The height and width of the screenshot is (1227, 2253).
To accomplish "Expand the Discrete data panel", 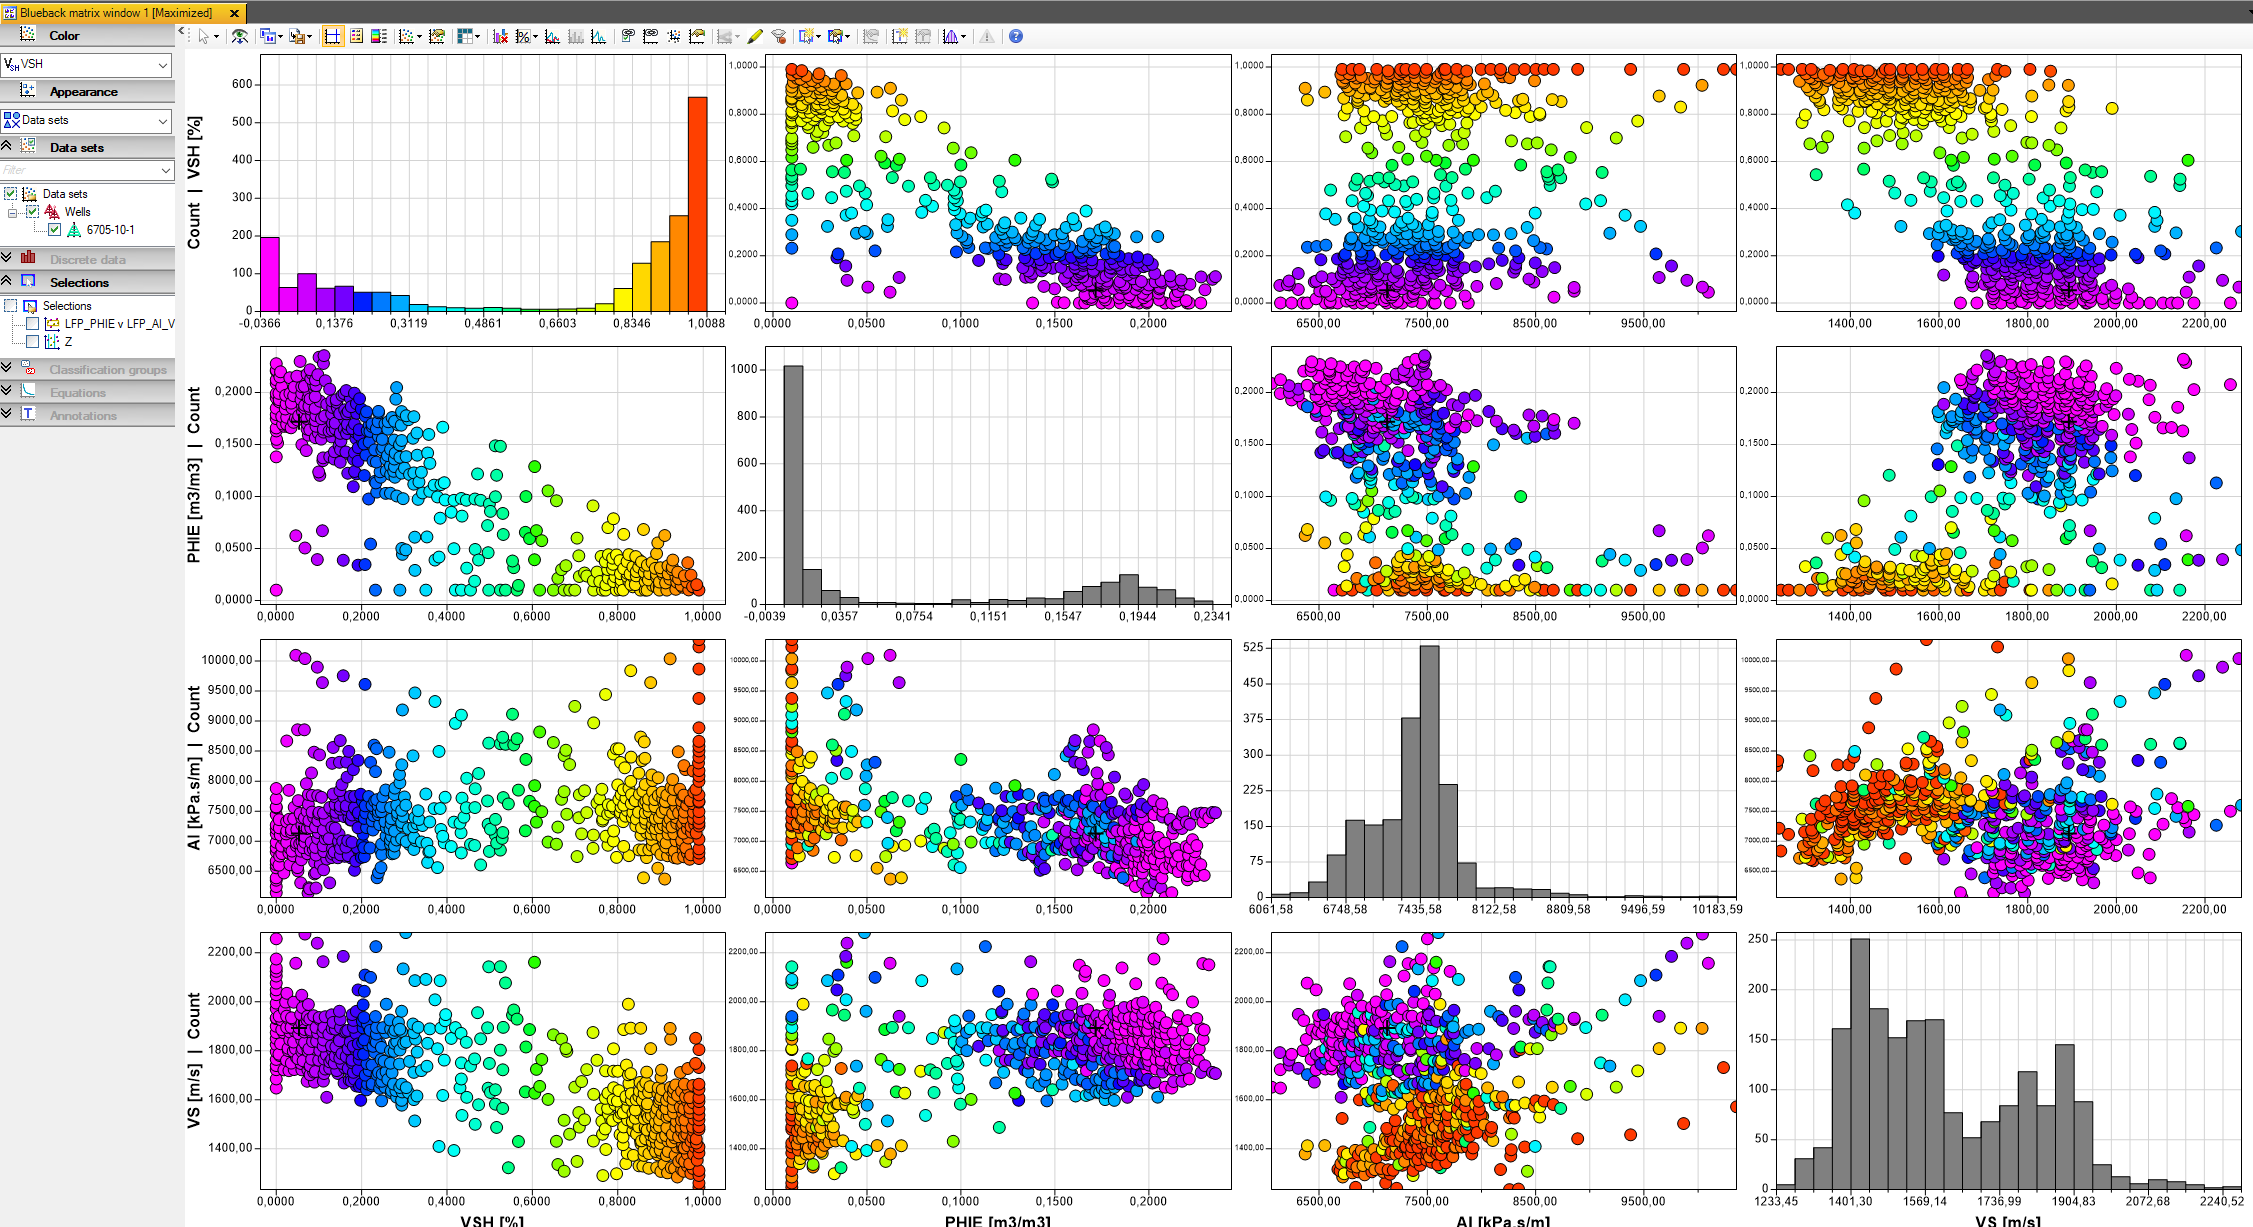I will click(x=90, y=258).
